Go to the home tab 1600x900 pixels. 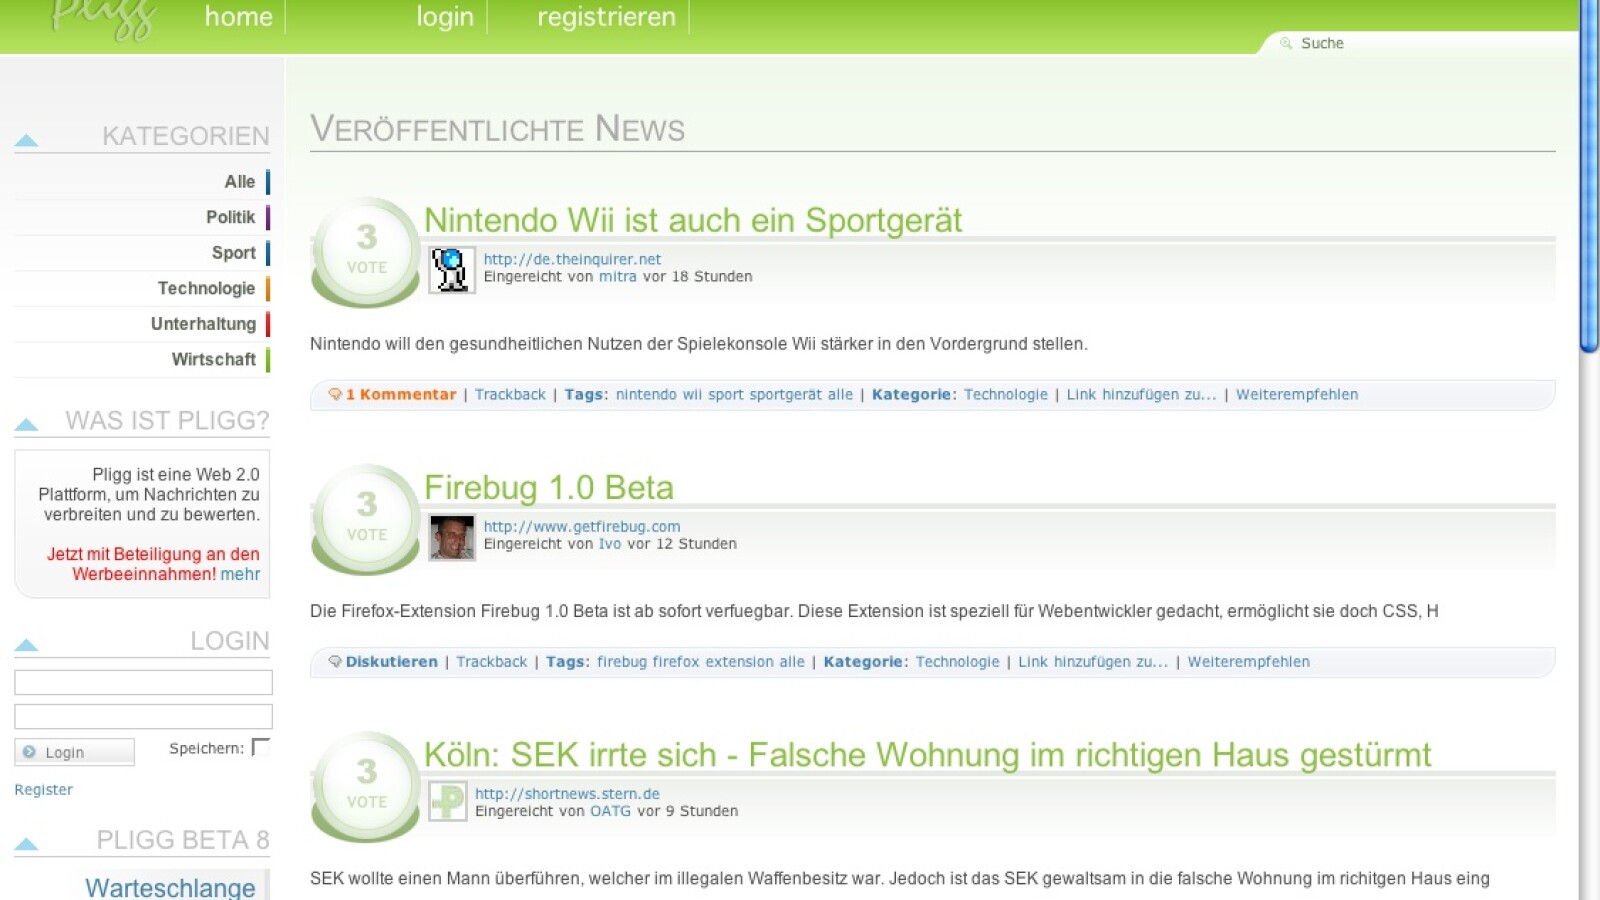pos(238,17)
